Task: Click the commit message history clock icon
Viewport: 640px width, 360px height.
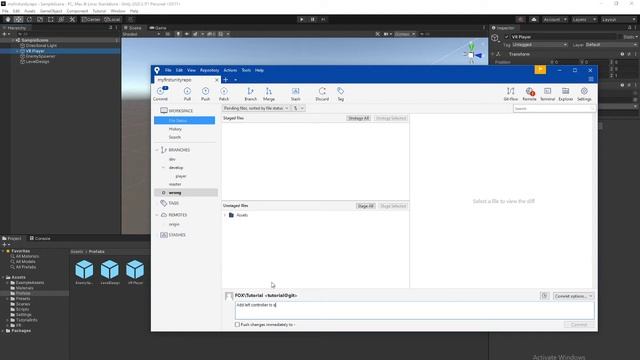Action: (x=544, y=296)
